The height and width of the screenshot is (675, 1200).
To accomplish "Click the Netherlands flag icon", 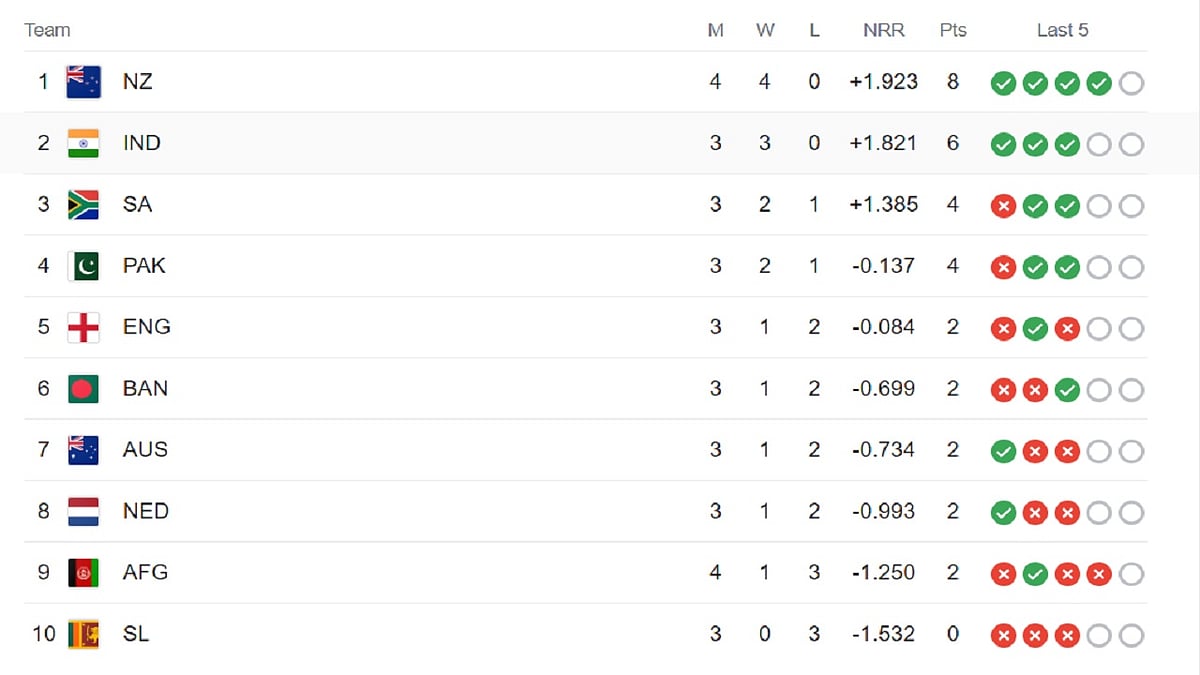I will coord(84,511).
